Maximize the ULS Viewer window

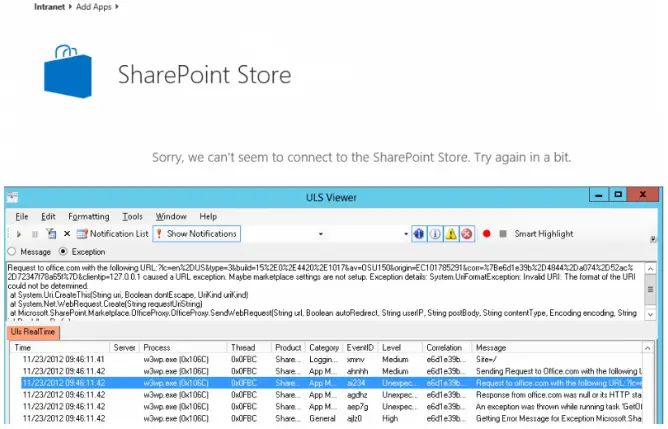618,195
